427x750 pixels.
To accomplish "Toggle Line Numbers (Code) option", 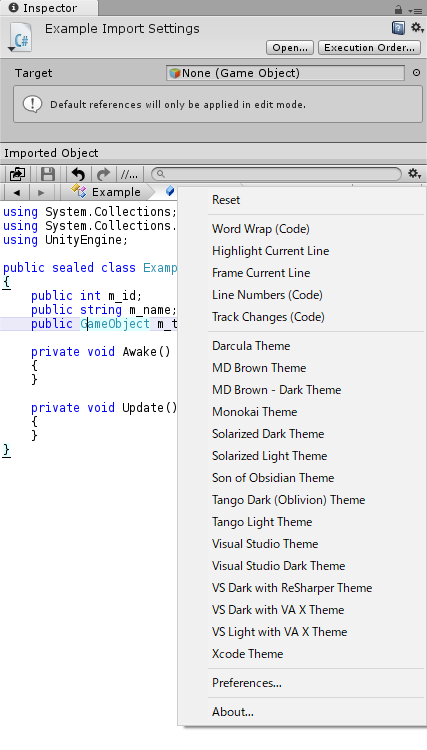I will pyautogui.click(x=267, y=295).
